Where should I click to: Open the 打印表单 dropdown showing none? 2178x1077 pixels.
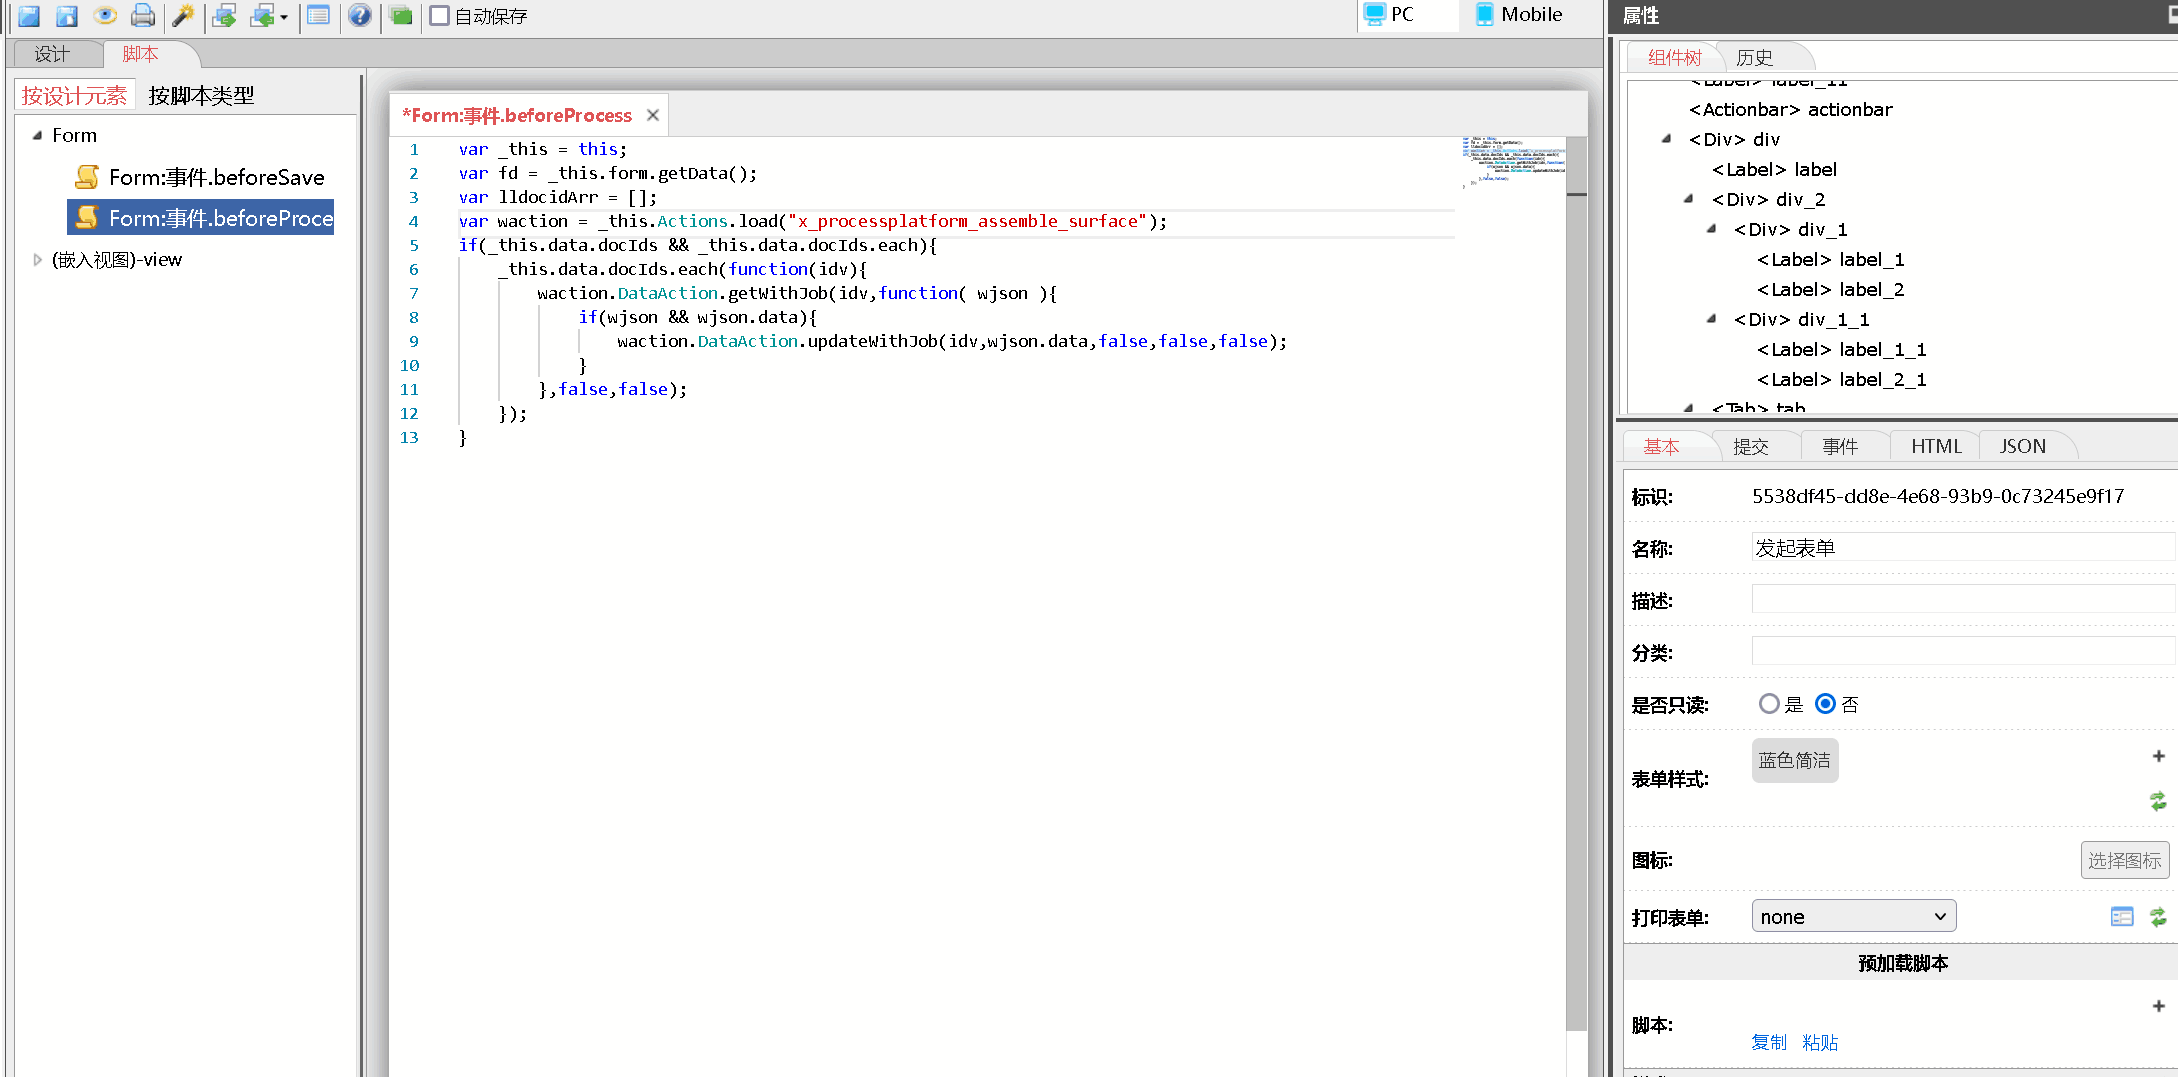1853,917
